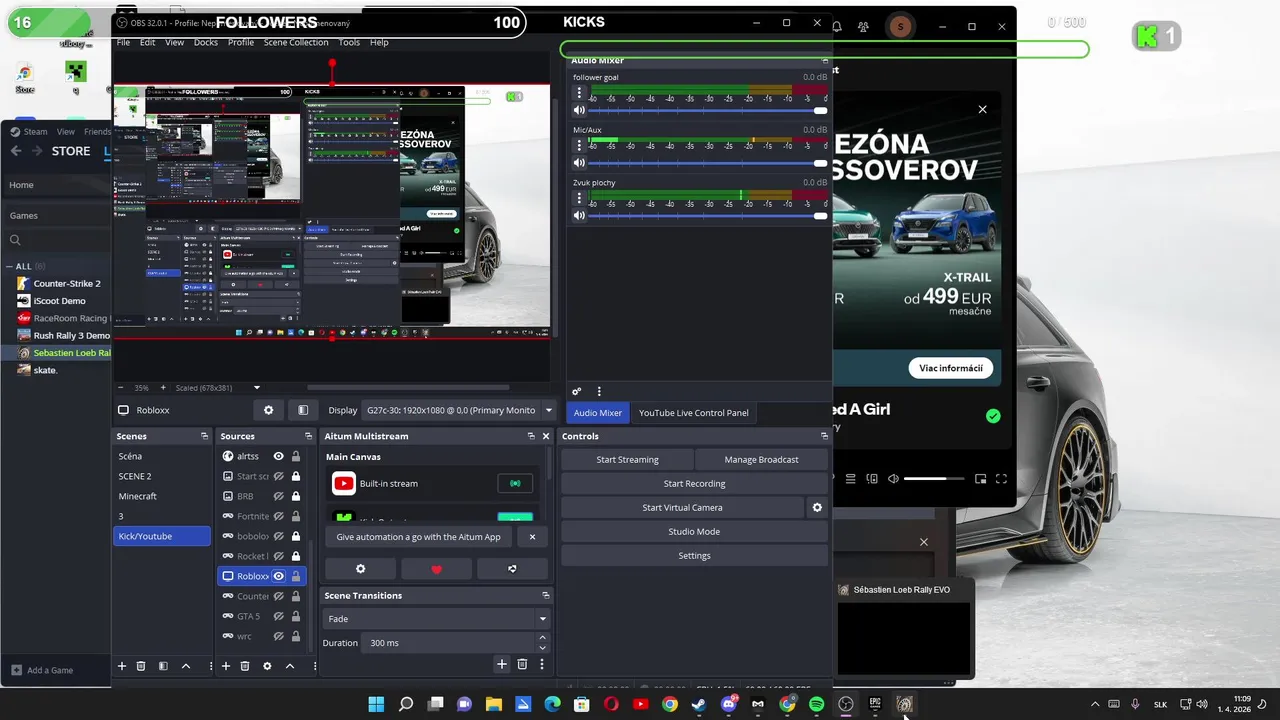Open the Scene Collection menu
This screenshot has height=720, width=1280.
[x=296, y=42]
